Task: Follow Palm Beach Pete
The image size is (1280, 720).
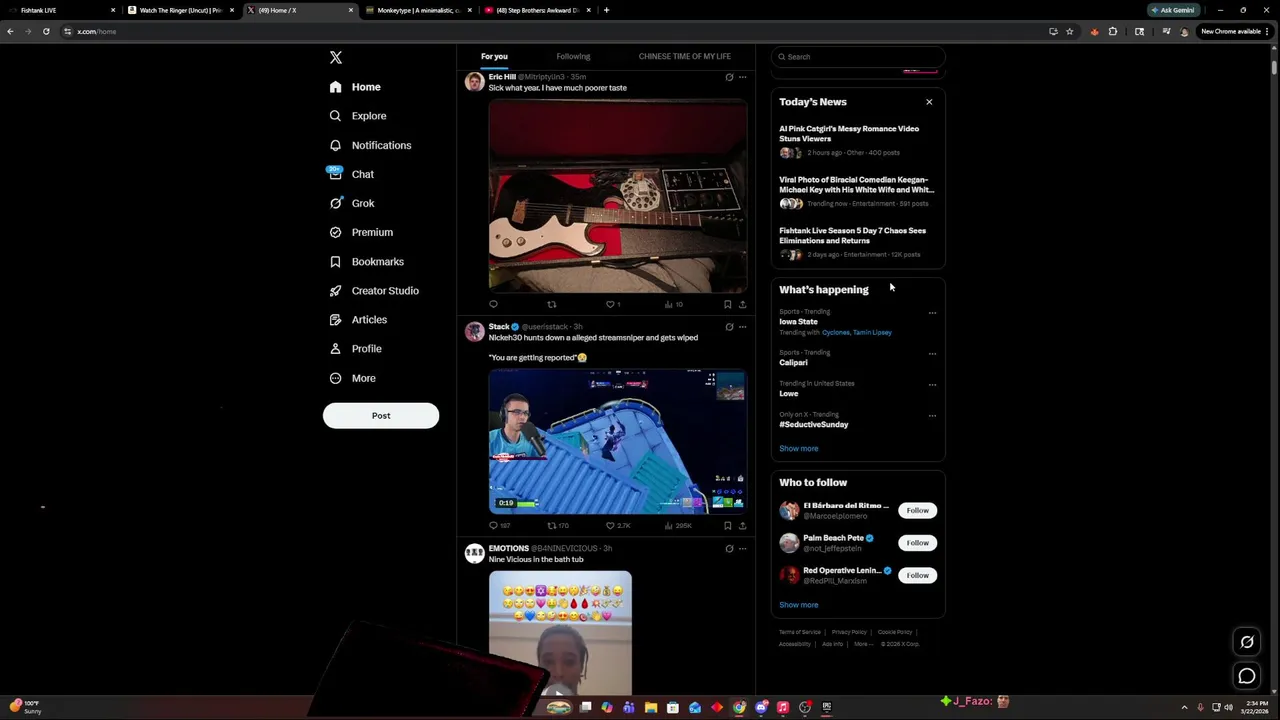Action: (917, 543)
